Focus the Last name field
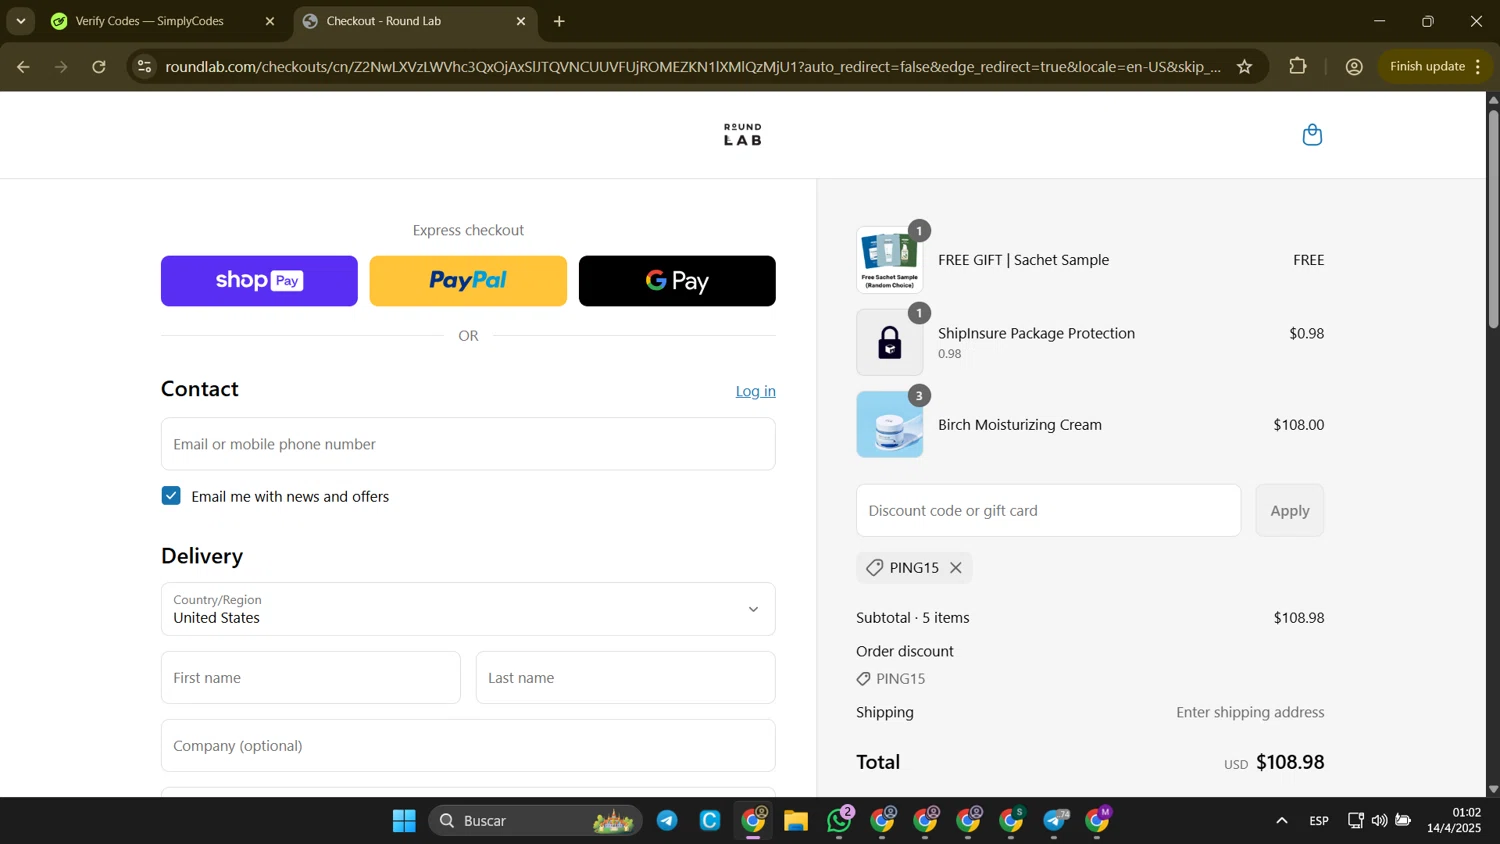 626,678
